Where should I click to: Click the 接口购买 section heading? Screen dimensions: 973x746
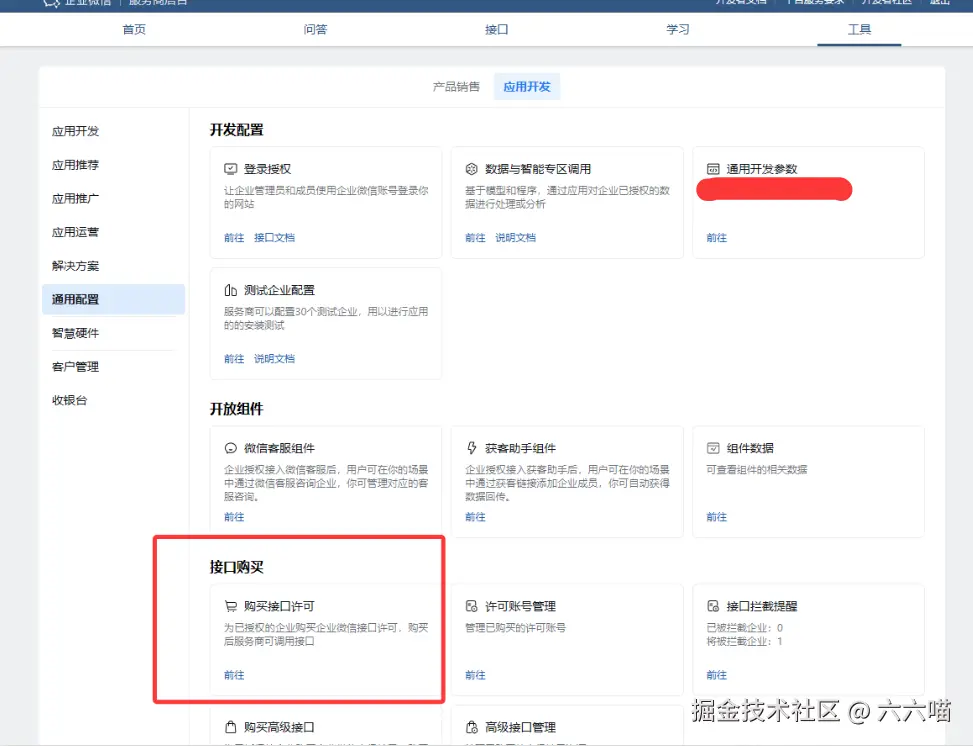click(x=236, y=567)
